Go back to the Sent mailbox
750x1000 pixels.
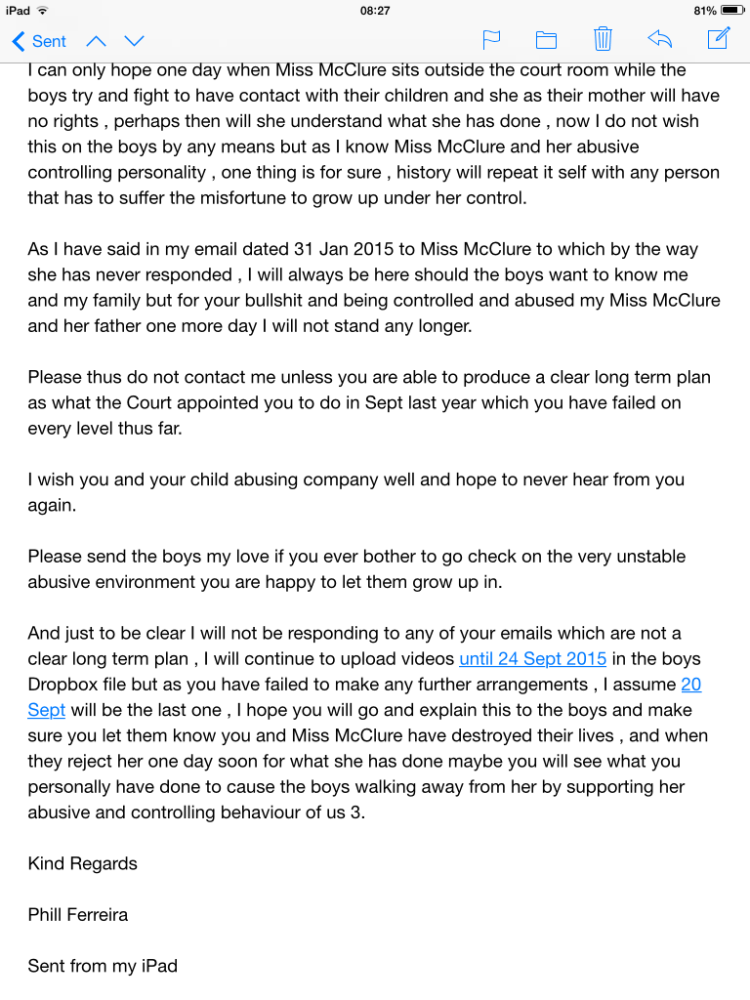tap(38, 41)
